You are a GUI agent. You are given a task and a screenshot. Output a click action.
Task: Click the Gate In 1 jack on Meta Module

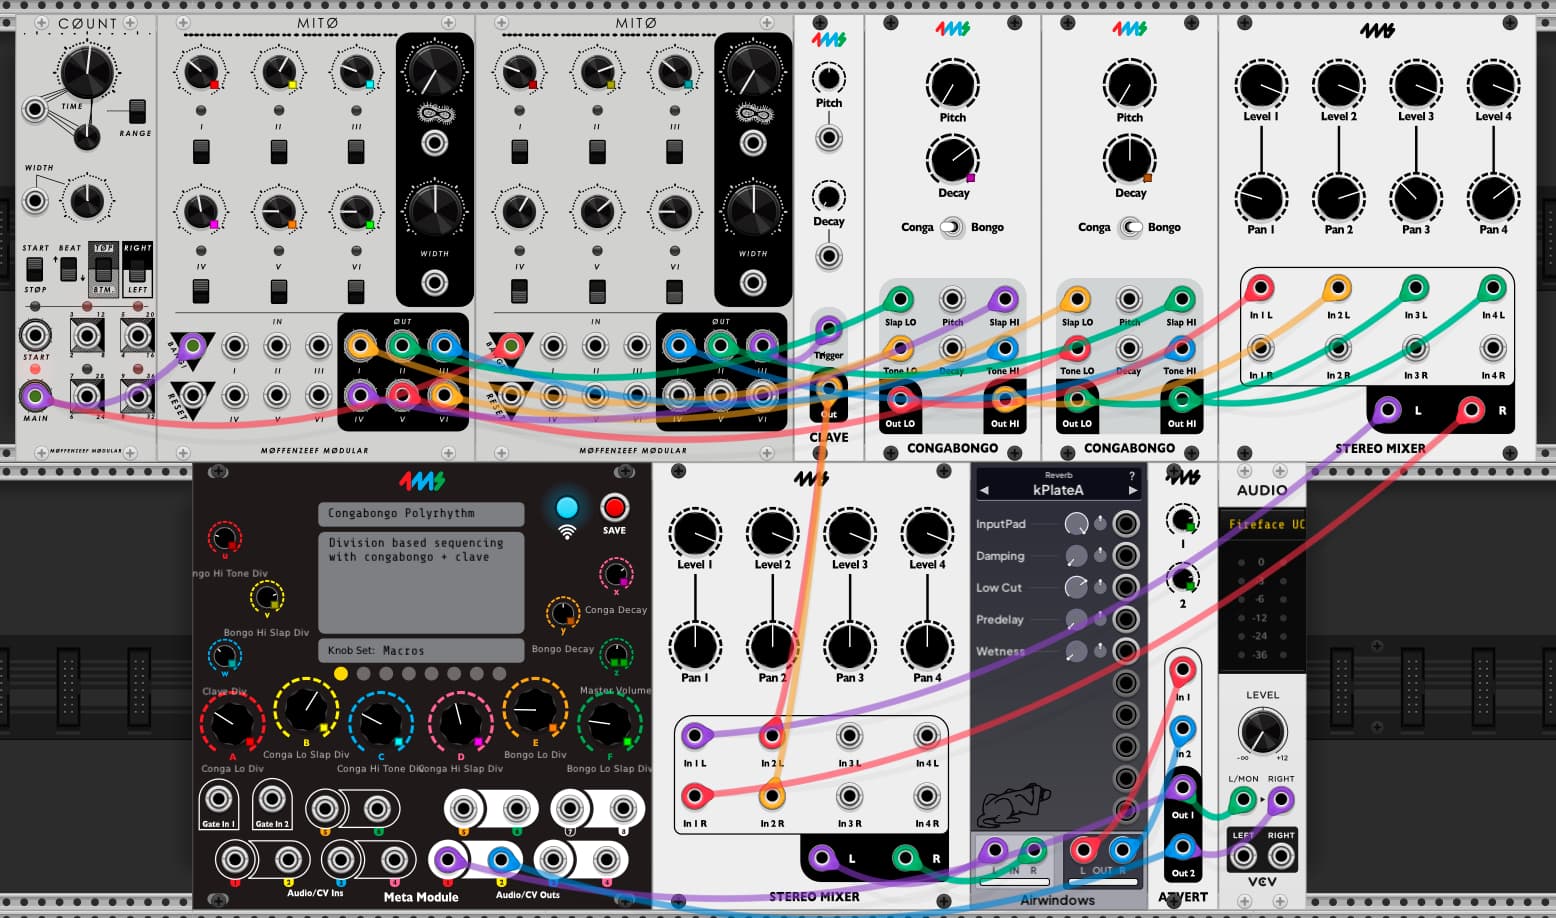tap(218, 799)
